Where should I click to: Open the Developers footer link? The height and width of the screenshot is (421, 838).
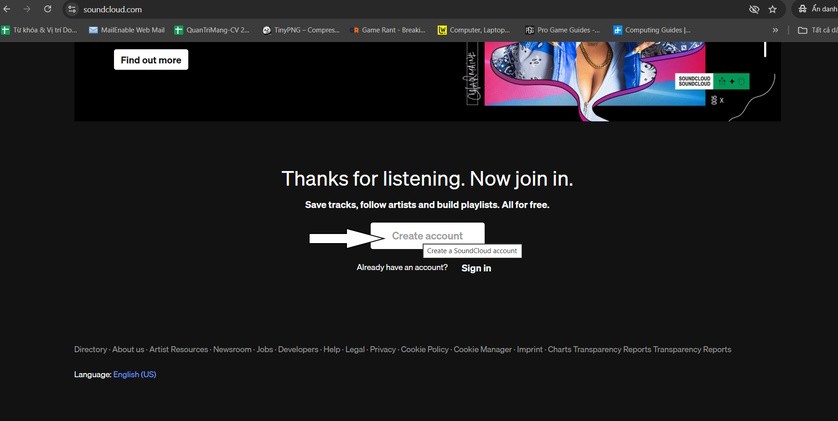pyautogui.click(x=298, y=349)
